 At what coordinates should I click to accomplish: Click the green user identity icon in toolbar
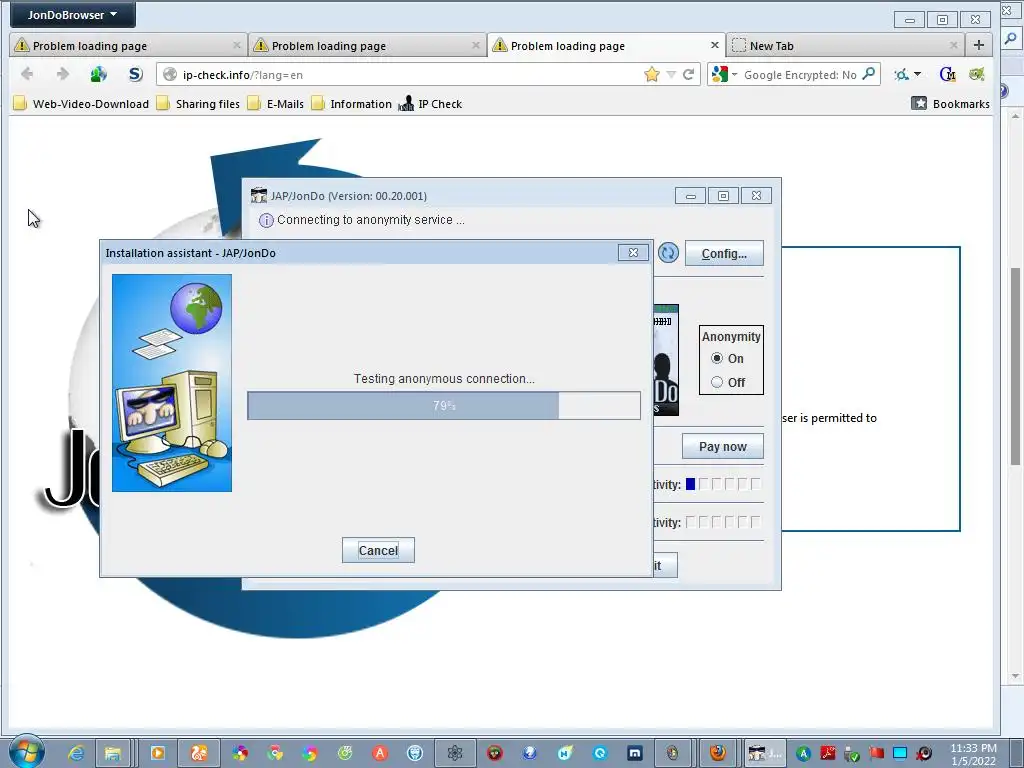coord(99,74)
